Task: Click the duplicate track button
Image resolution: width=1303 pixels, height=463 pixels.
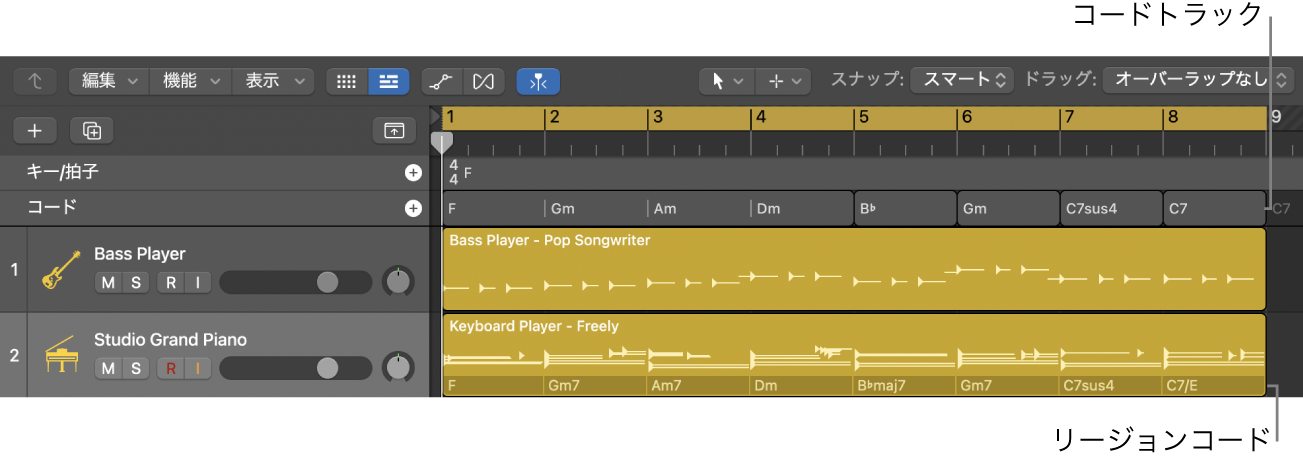Action: pyautogui.click(x=91, y=130)
